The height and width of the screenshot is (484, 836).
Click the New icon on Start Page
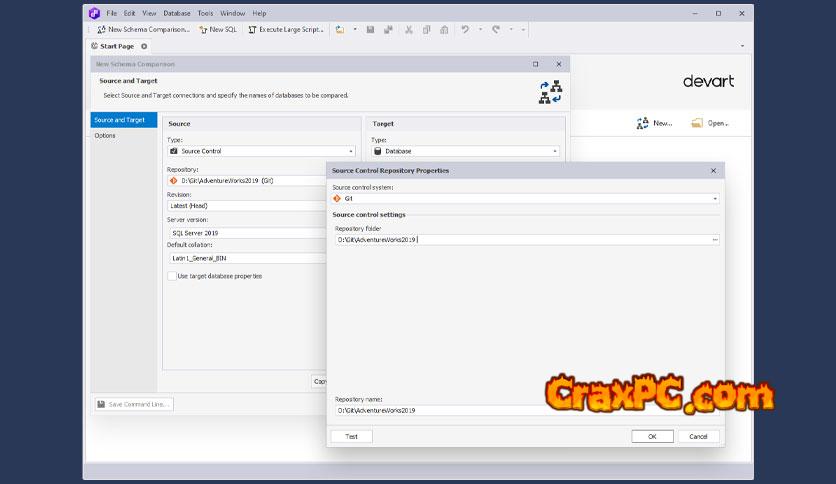coord(643,123)
